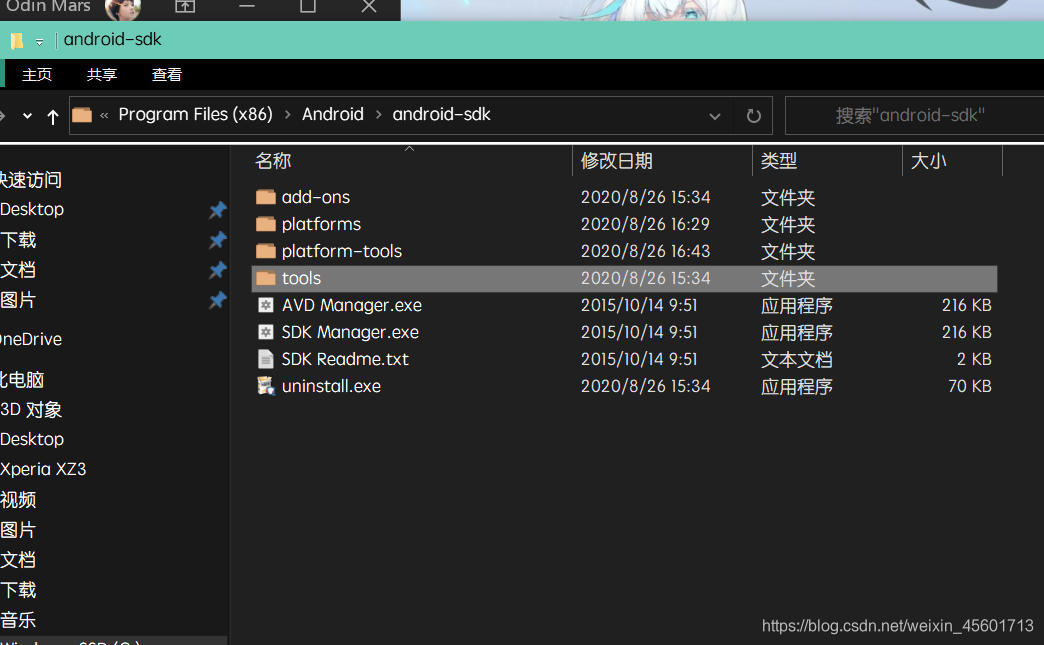
Task: Sort by 大小 column header
Action: pos(928,161)
